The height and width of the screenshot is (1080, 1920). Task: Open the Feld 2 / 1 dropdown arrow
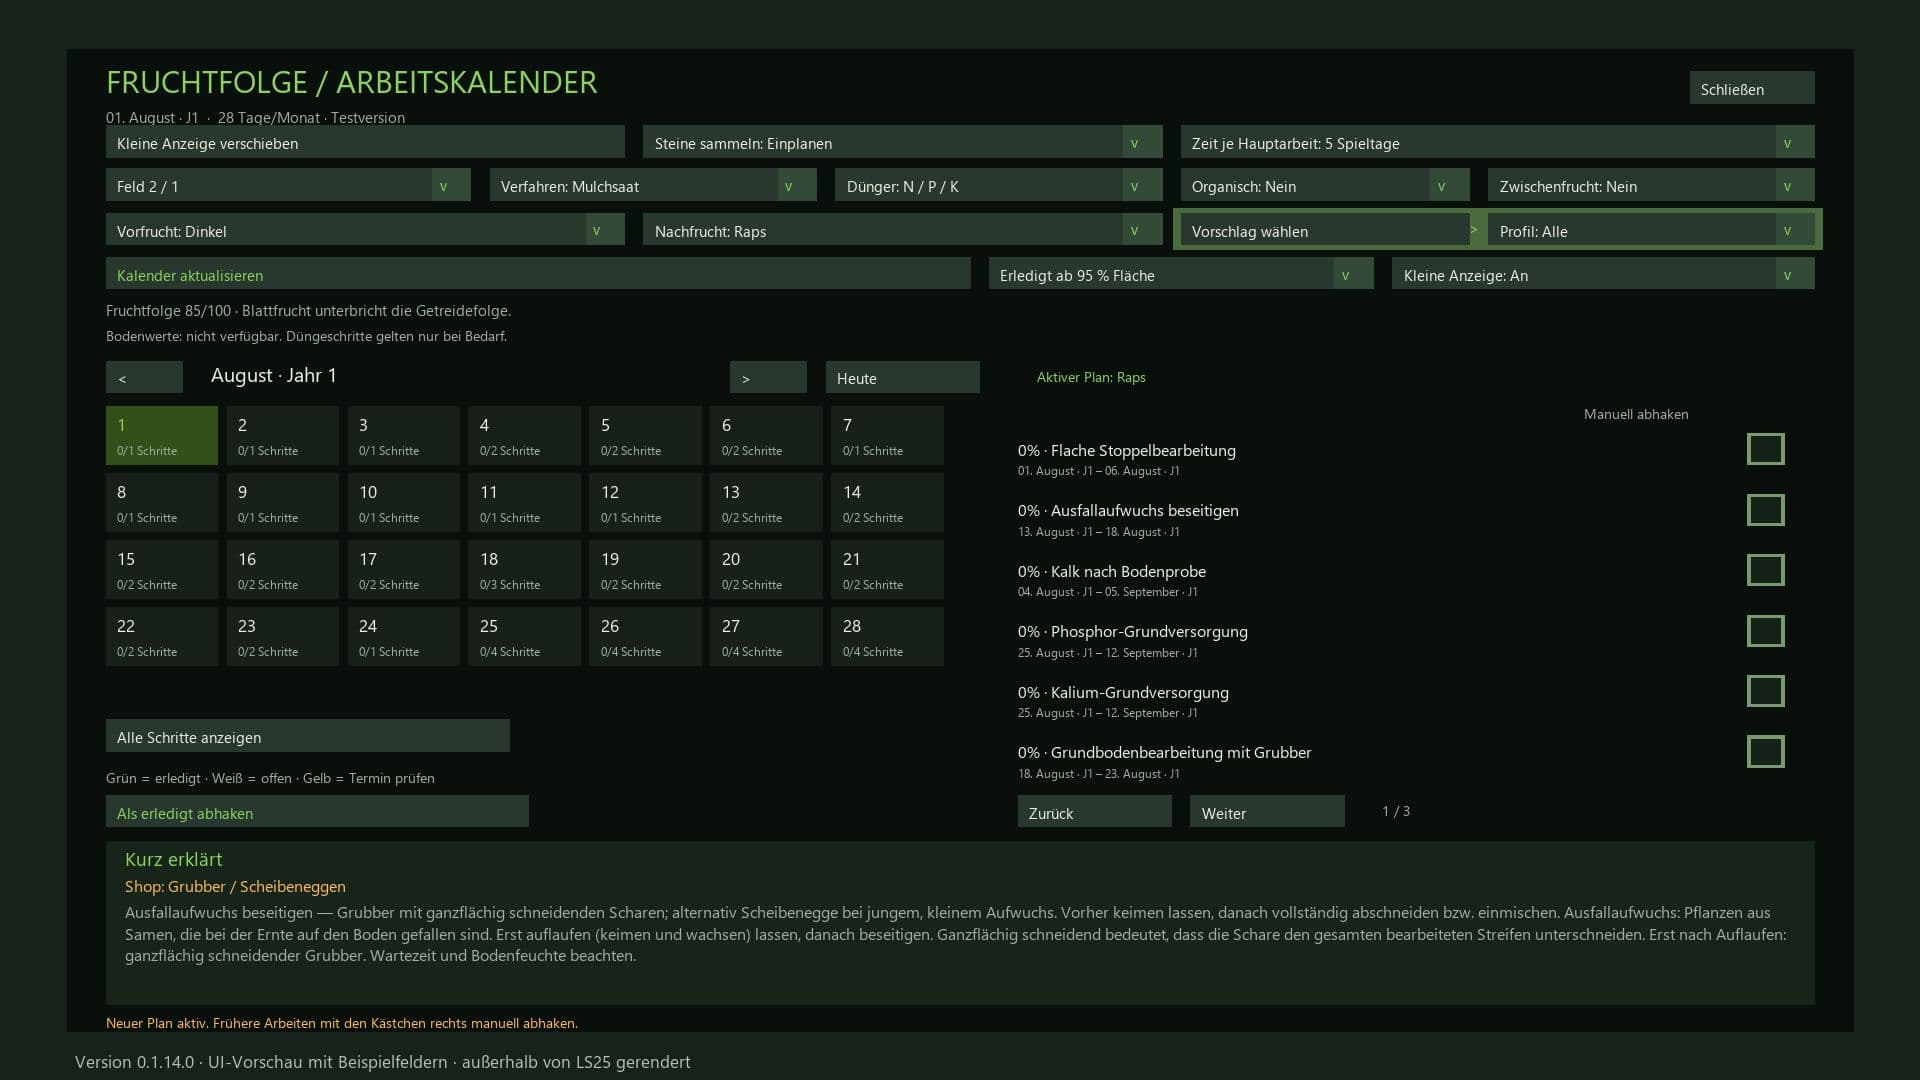click(x=443, y=185)
